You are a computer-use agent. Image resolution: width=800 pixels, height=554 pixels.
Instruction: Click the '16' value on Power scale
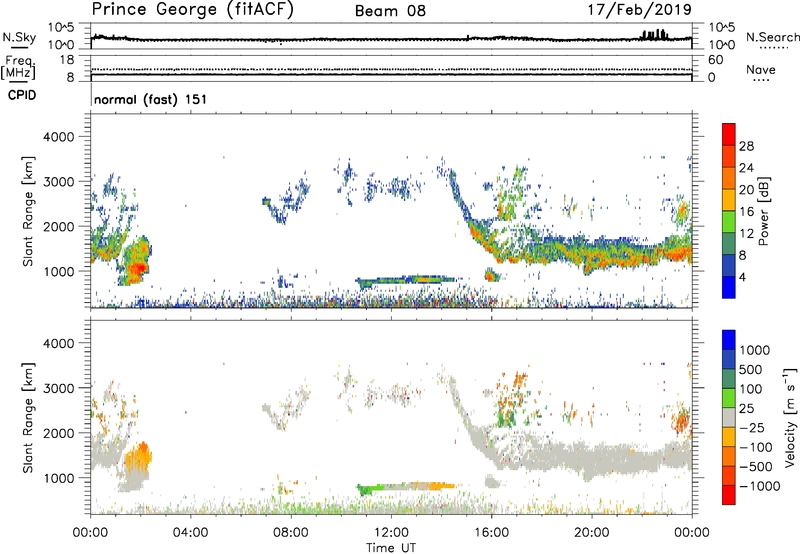(x=746, y=212)
